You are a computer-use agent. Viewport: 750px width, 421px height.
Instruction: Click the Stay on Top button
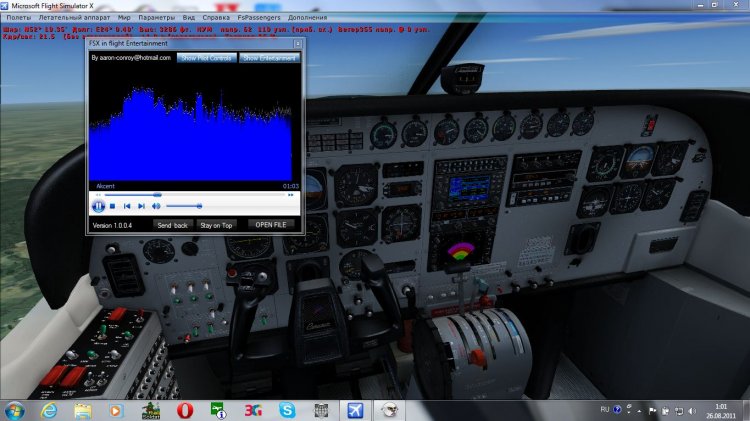pos(216,225)
